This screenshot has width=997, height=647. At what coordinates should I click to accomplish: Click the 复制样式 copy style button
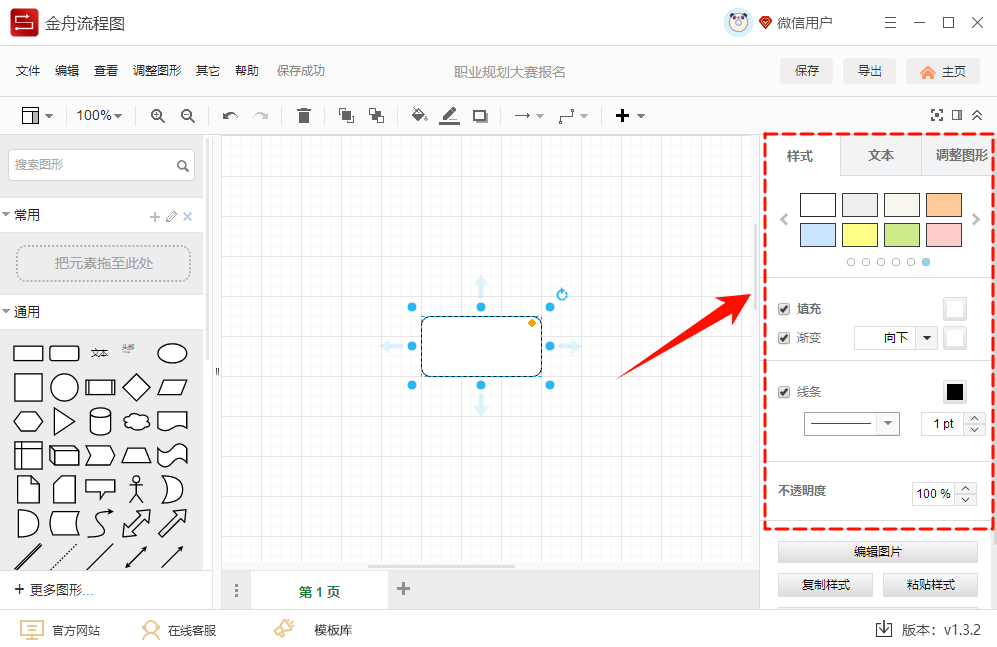pos(825,584)
